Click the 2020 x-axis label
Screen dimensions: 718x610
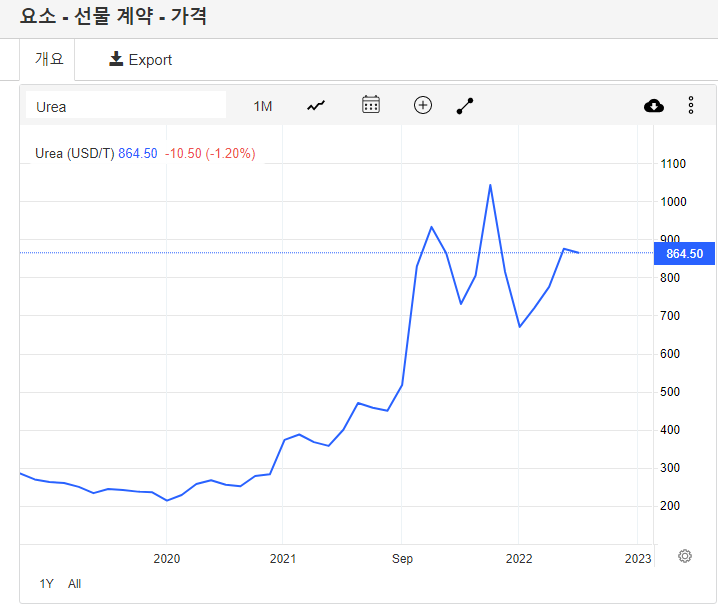(167, 559)
